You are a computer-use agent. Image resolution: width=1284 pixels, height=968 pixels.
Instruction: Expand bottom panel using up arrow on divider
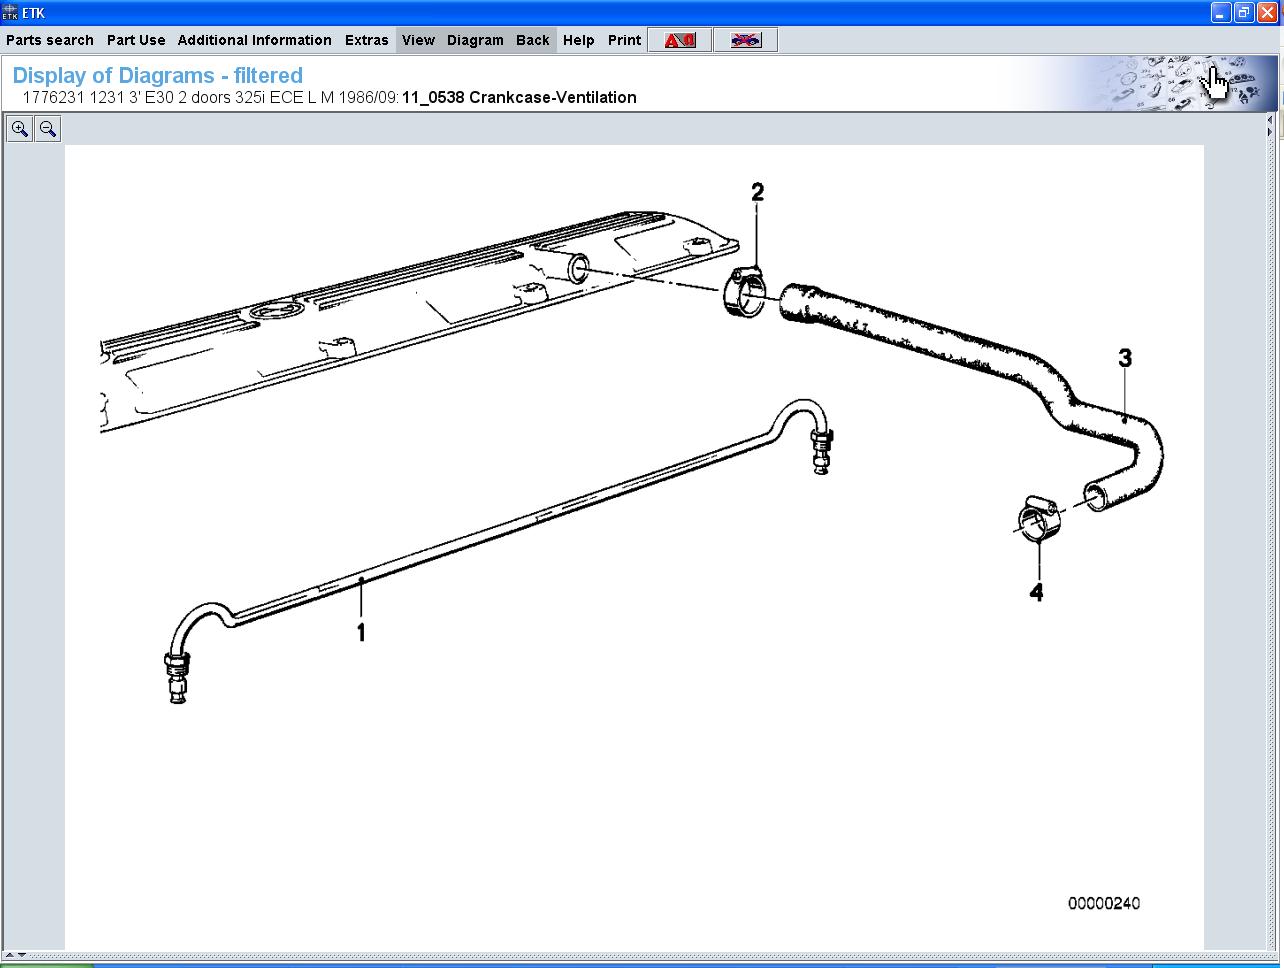[x=10, y=955]
